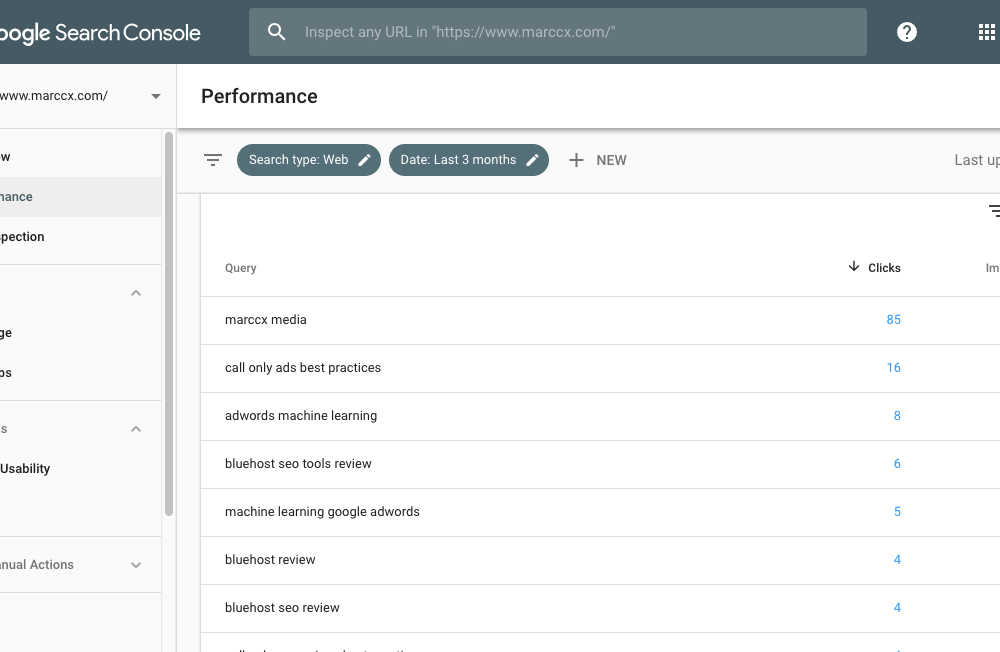Collapse the sidebar section above Usability

click(136, 429)
